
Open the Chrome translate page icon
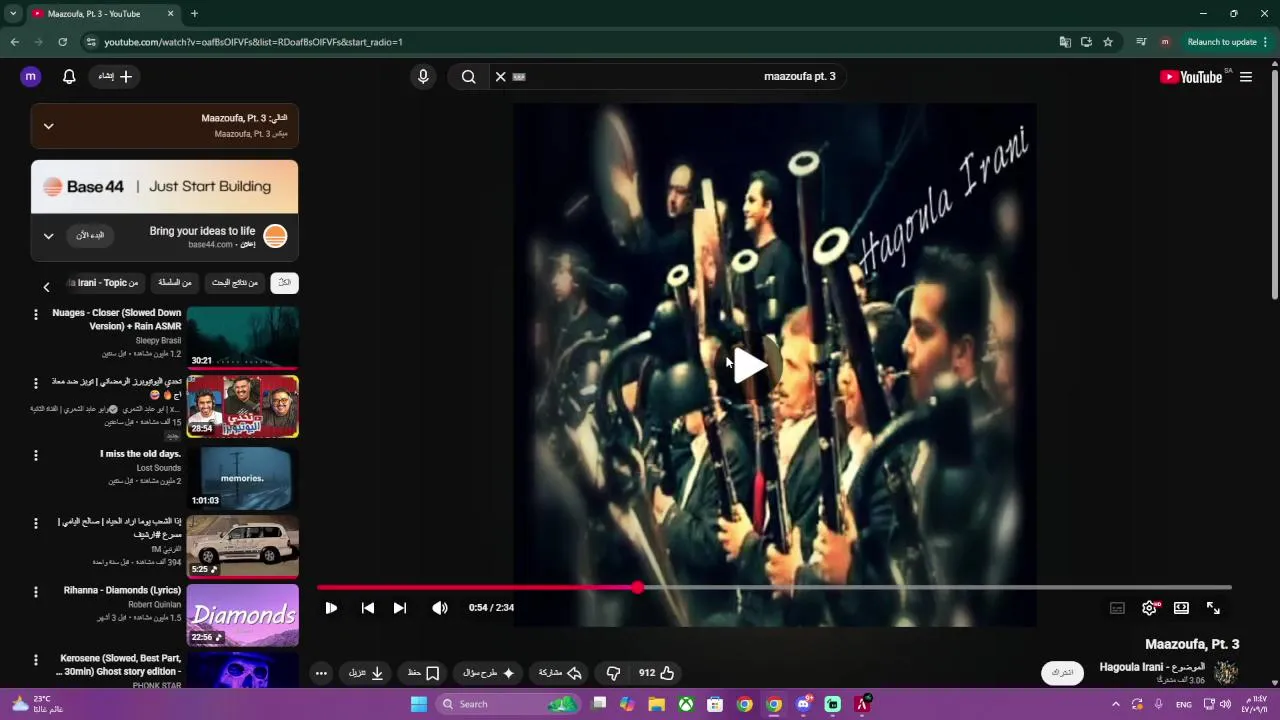[x=1065, y=42]
